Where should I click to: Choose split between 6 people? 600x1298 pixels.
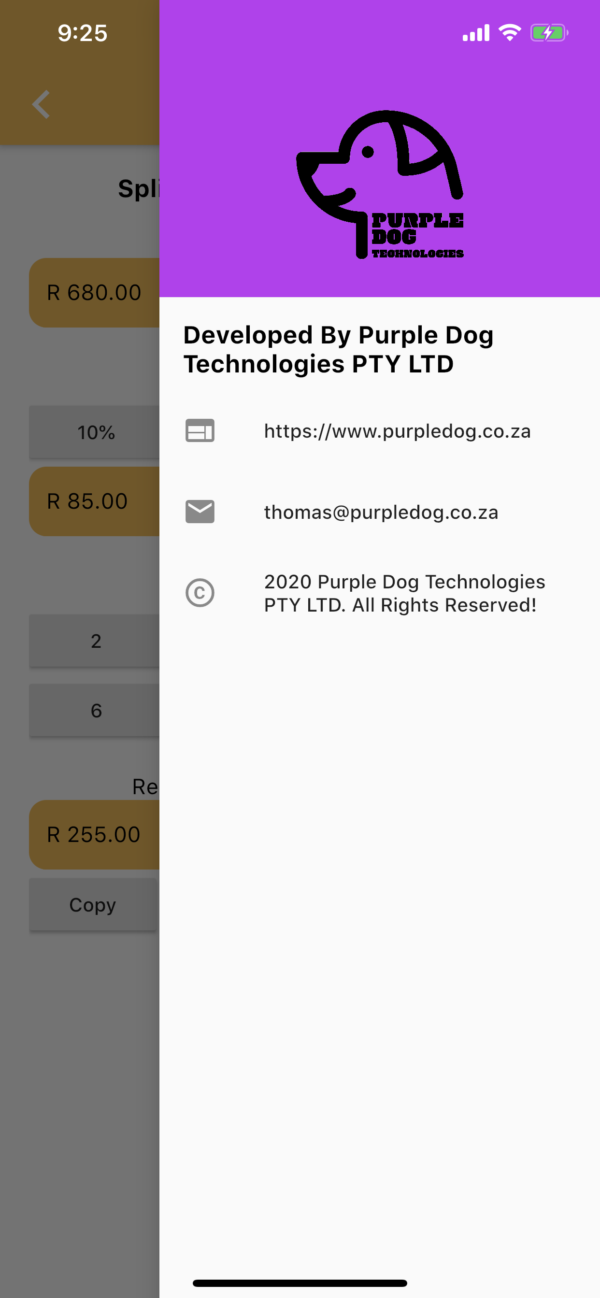coord(95,711)
